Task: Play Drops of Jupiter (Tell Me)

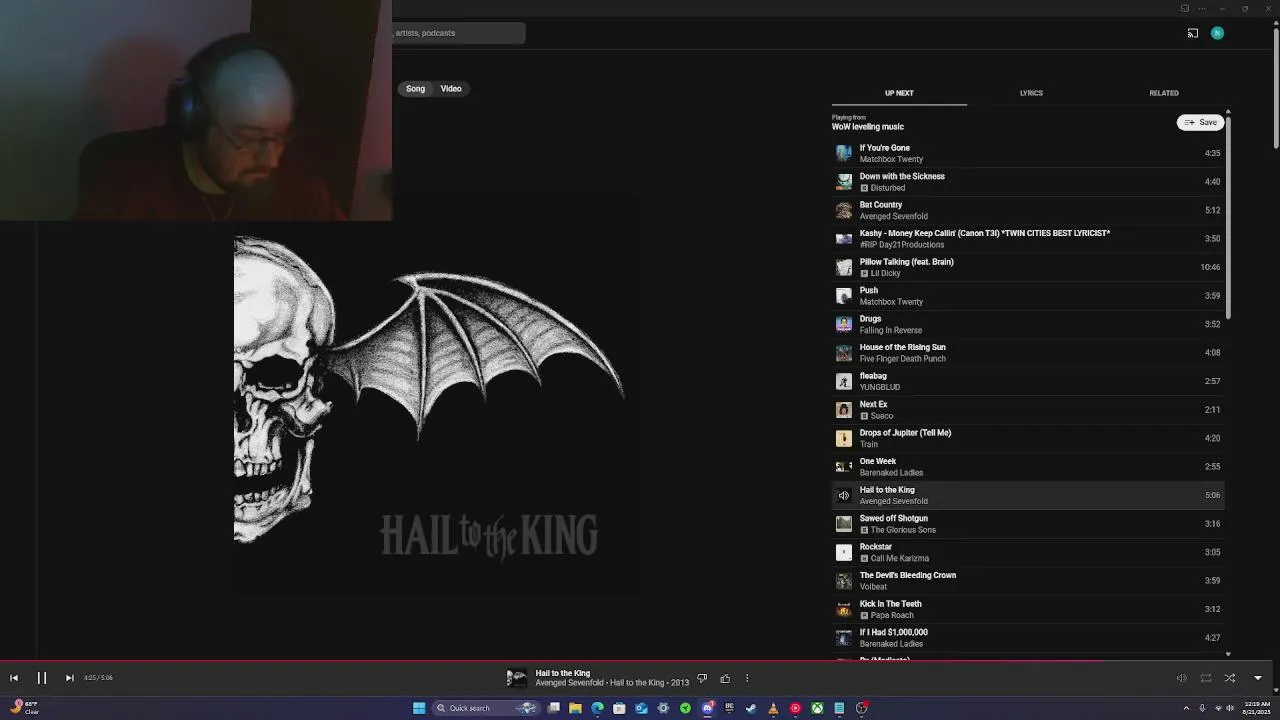Action: 1028,438
